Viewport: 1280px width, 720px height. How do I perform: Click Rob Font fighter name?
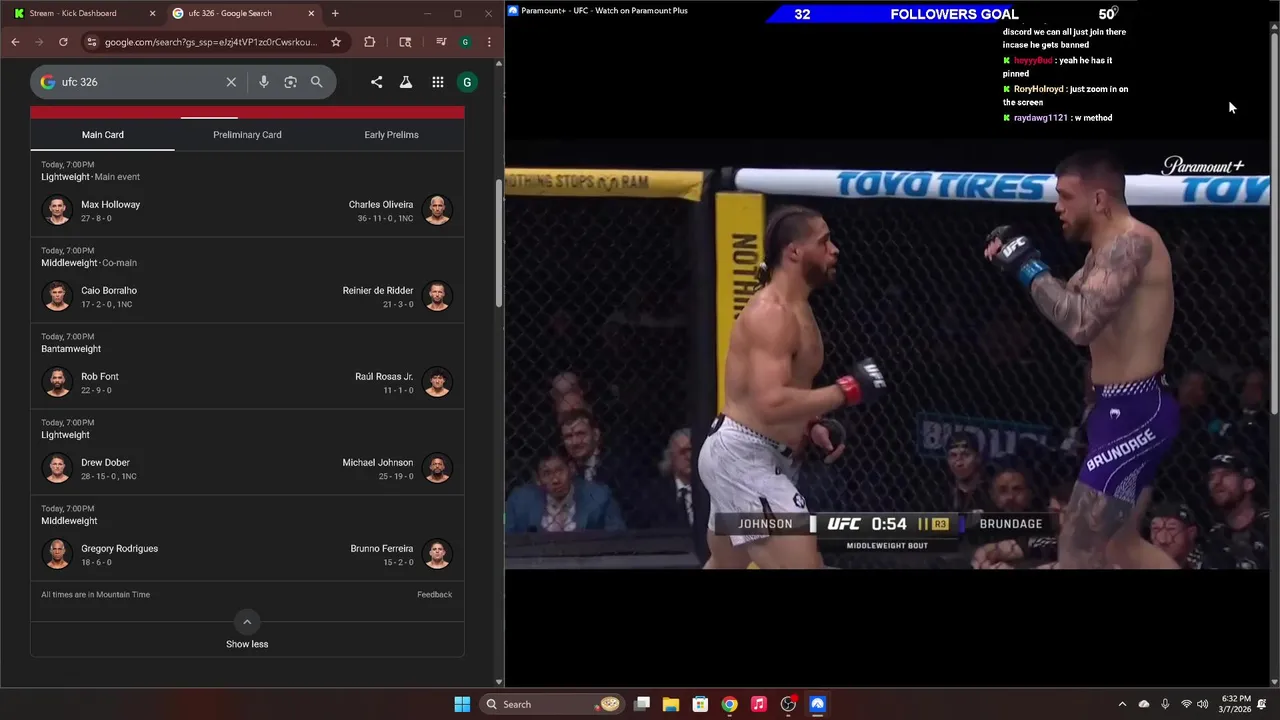100,376
